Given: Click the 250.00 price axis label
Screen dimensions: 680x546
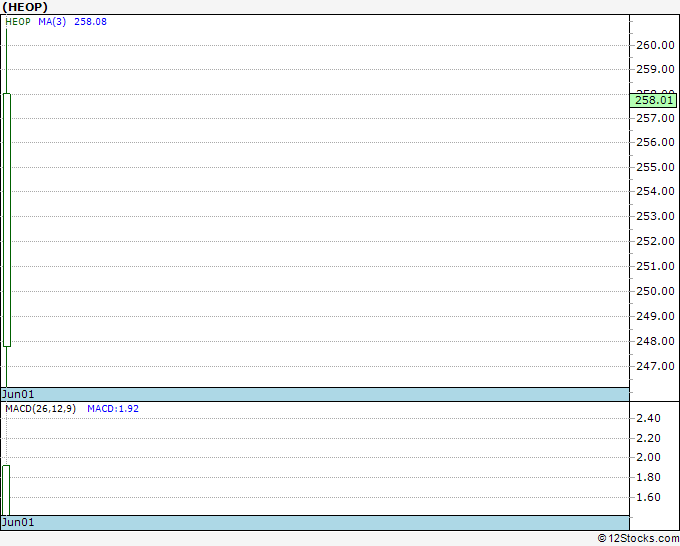Looking at the screenshot, I should pyautogui.click(x=655, y=291).
